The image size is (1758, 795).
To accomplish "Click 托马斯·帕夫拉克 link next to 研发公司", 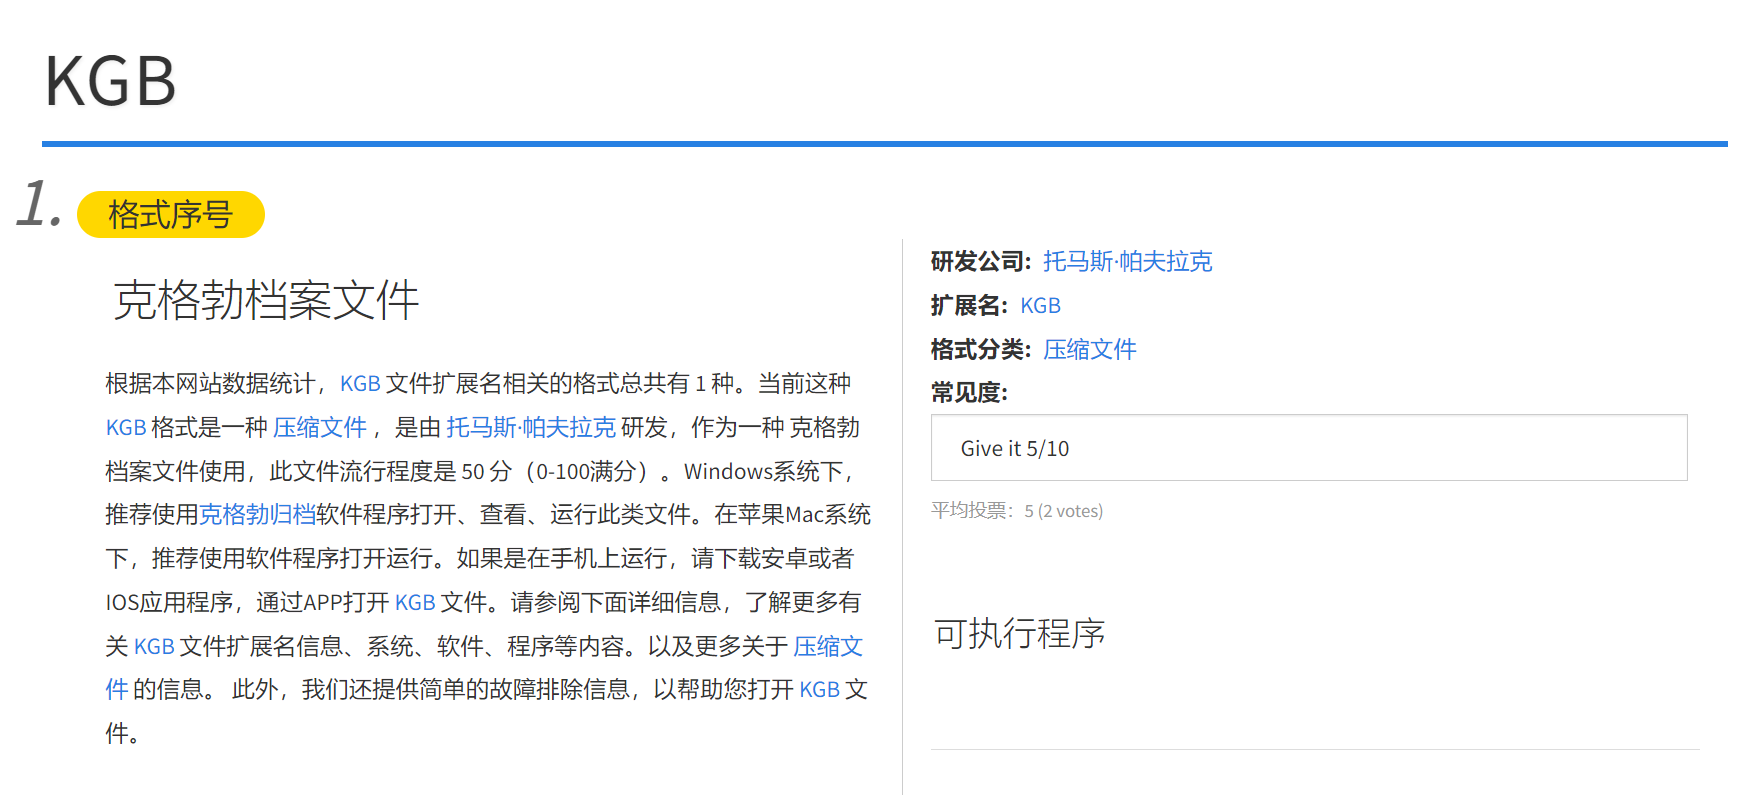I will [x=1127, y=262].
